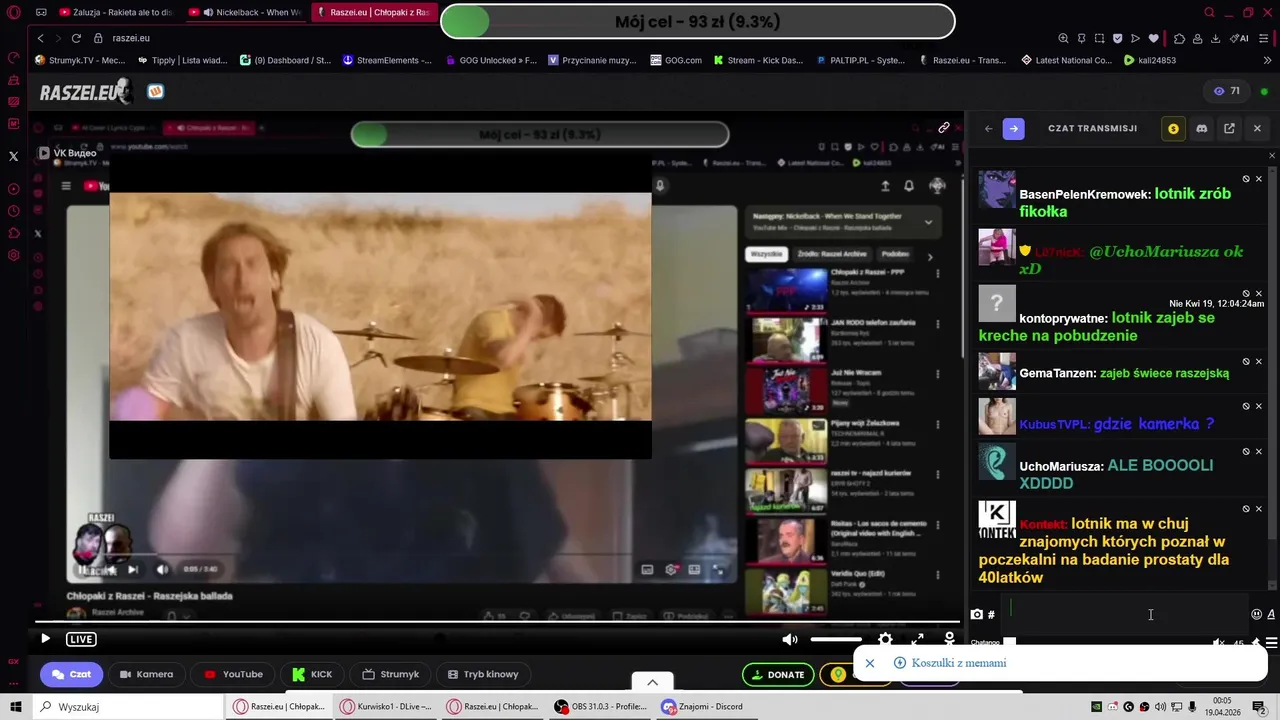This screenshot has width=1280, height=720.
Task: Open Windows Start menu
Action: coord(15,706)
